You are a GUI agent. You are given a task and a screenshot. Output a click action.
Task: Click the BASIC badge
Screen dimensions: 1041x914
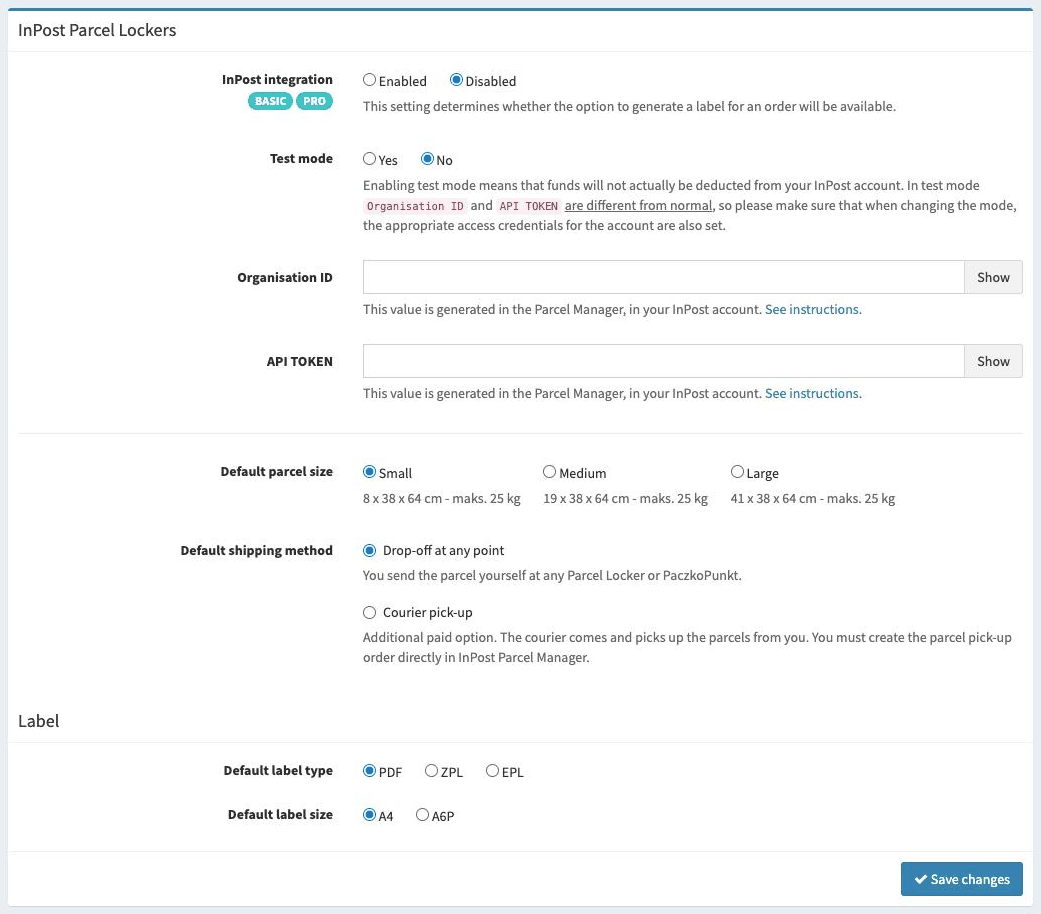[270, 101]
